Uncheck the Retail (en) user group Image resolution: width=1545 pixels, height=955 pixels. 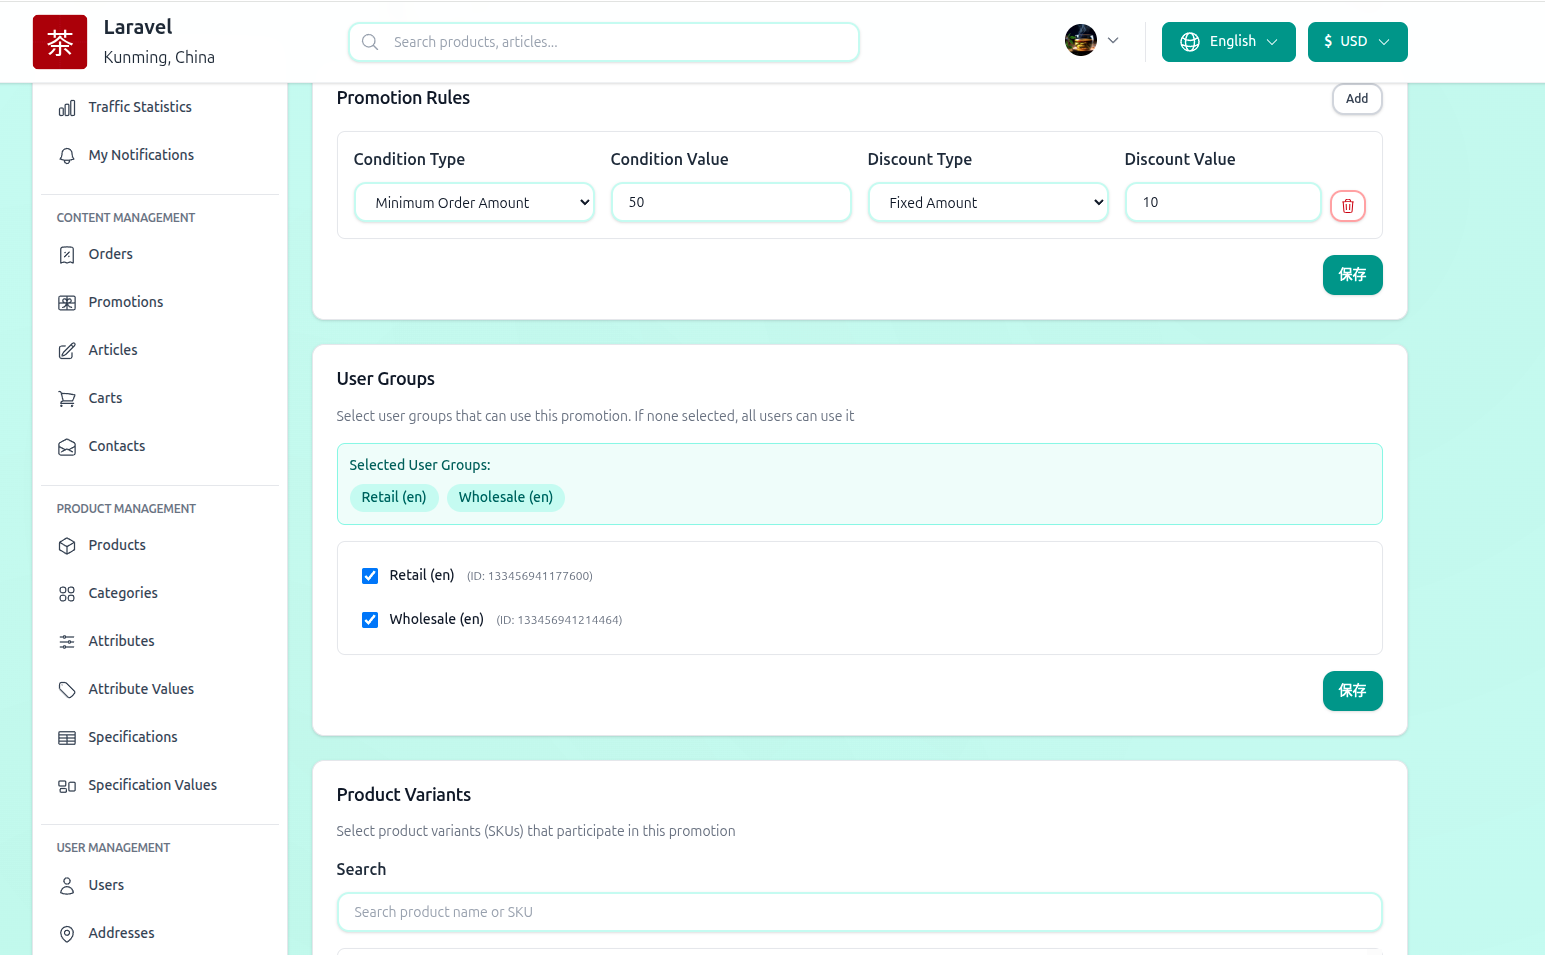pos(370,576)
